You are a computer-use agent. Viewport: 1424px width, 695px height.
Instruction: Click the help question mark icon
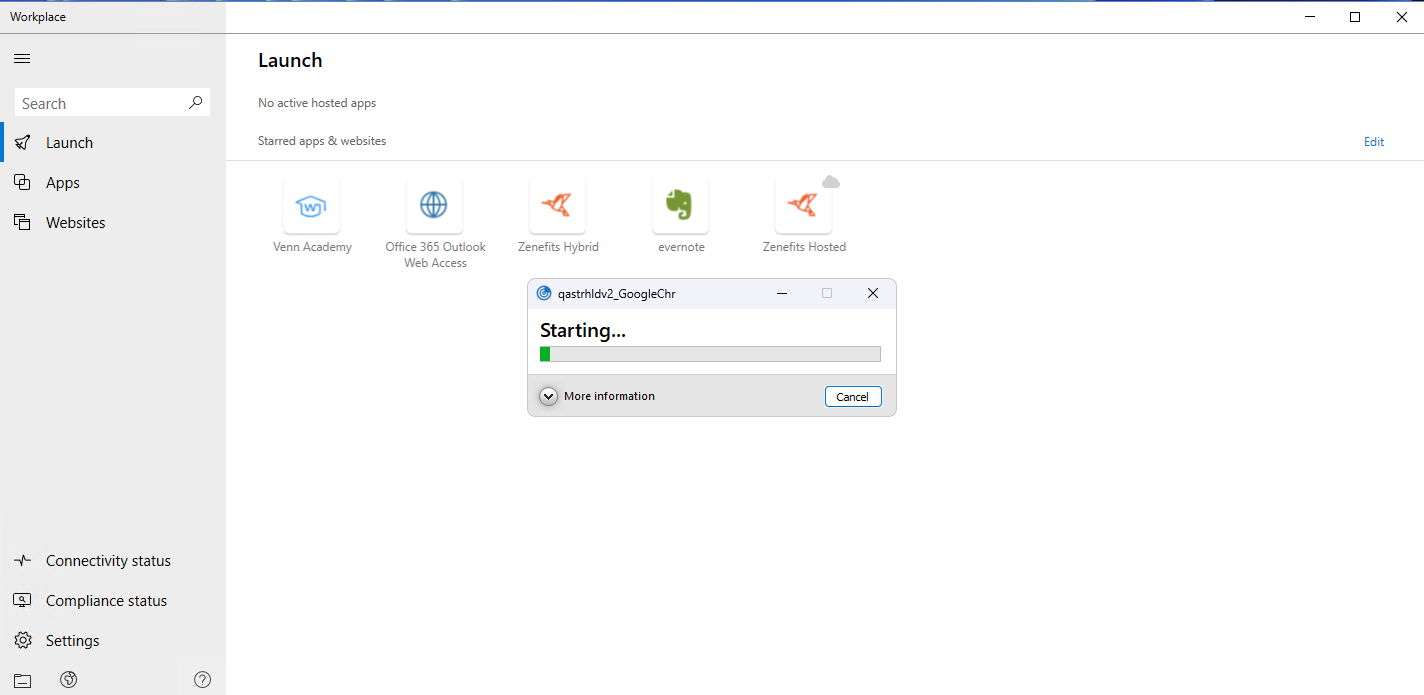pyautogui.click(x=202, y=680)
